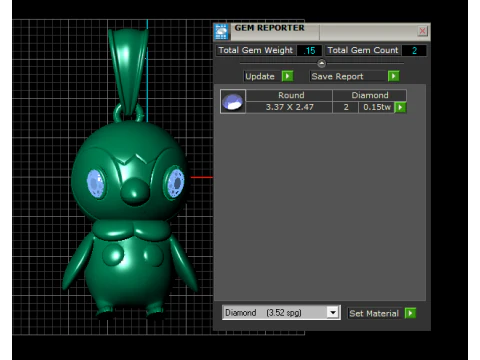480x360 pixels.
Task: Click the green arrow beside Set Material
Action: 410,313
